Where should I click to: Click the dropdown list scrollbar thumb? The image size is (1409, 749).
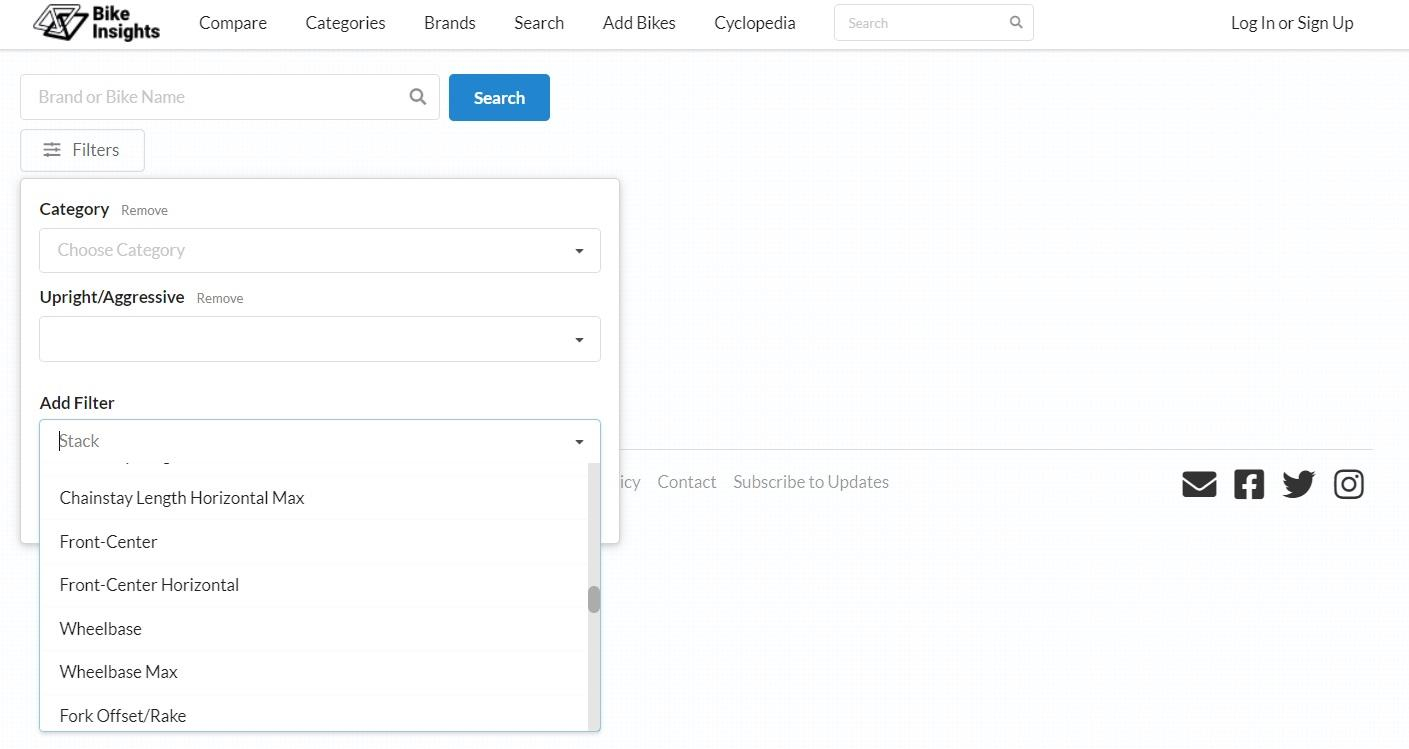coord(594,599)
